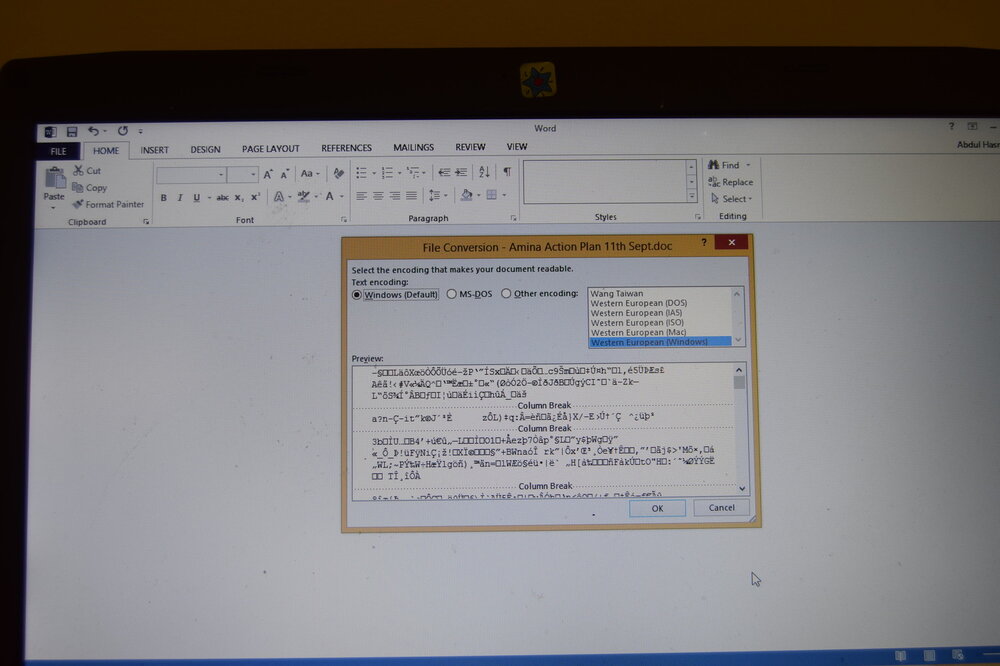Select the Windows (Default) encoding option
This screenshot has width=1000, height=666.
[395, 295]
